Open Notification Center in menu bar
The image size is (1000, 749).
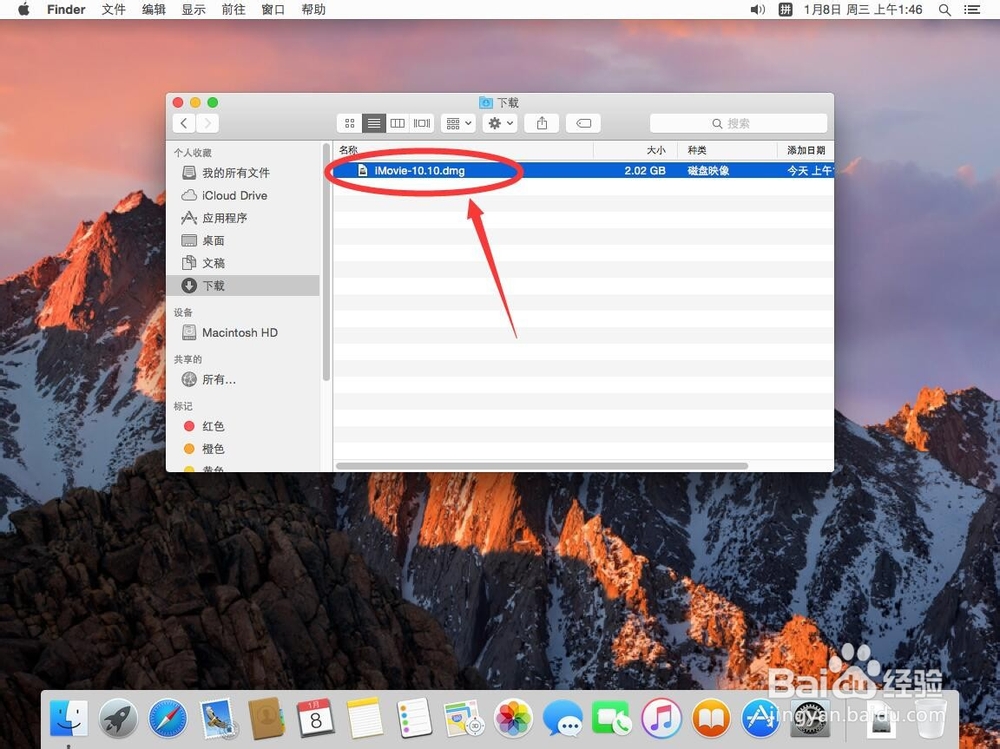click(971, 10)
